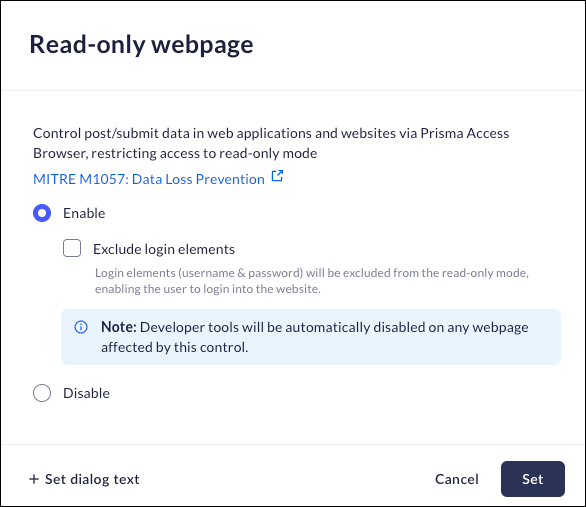This screenshot has height=507, width=586.
Task: Open Set dialog text option
Action: pos(84,479)
